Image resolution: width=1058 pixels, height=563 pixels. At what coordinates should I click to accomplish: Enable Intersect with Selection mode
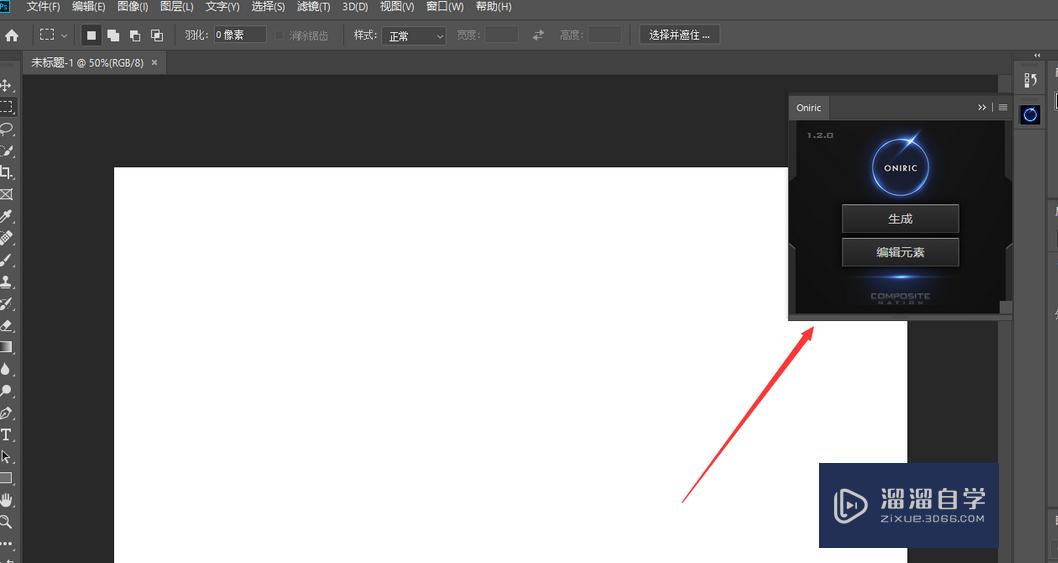click(157, 35)
